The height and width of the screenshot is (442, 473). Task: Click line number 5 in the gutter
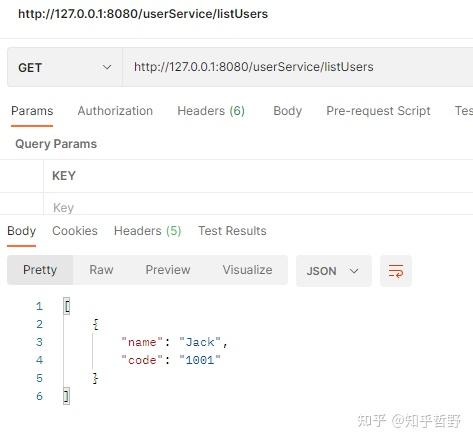tap(39, 378)
